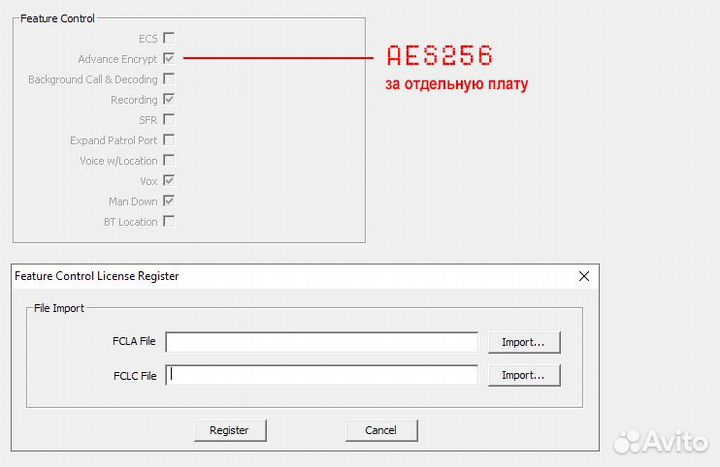Image resolution: width=720 pixels, height=467 pixels.
Task: Close the Feature Control License Register window
Action: coord(584,276)
